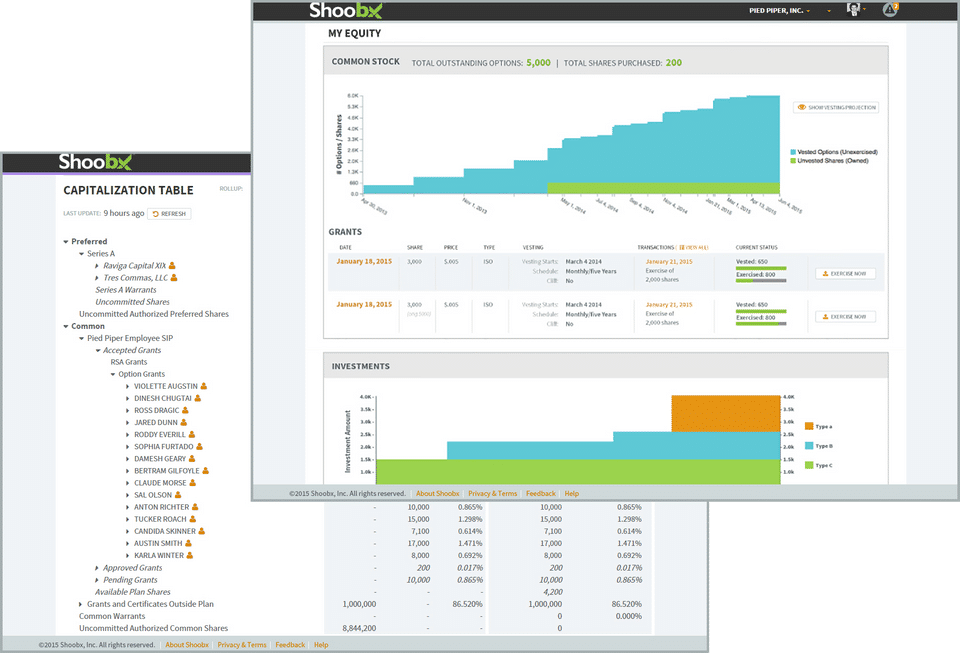Expand the Approved Grants node
This screenshot has width=960, height=653.
click(x=97, y=568)
